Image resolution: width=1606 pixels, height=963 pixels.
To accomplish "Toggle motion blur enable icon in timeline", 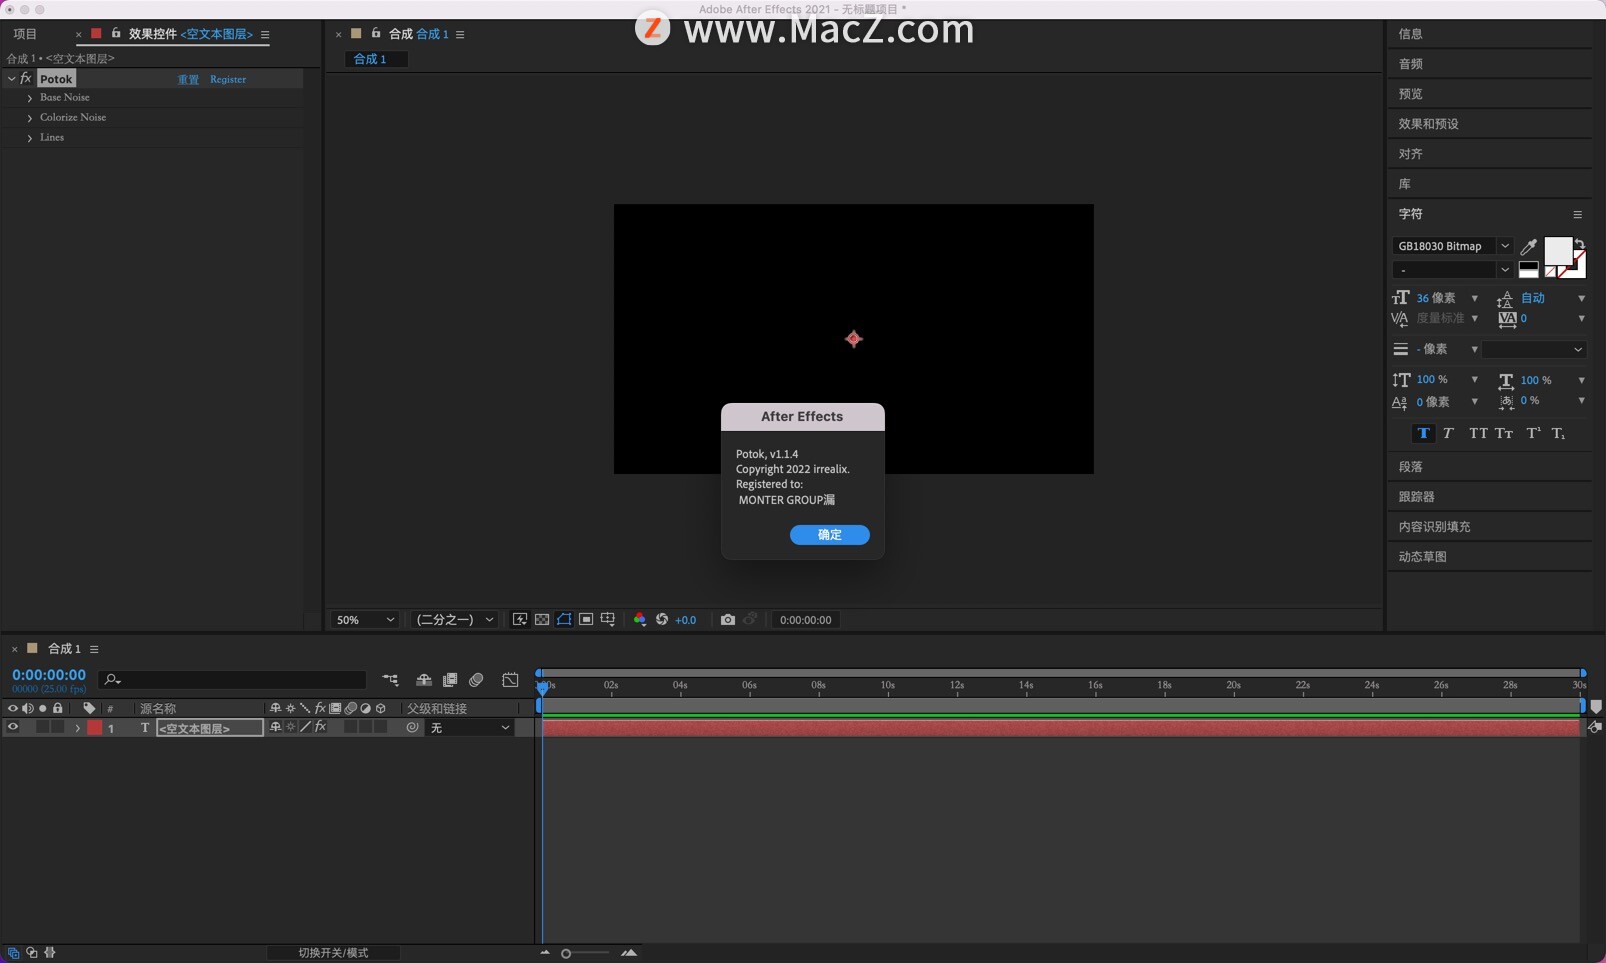I will 476,680.
